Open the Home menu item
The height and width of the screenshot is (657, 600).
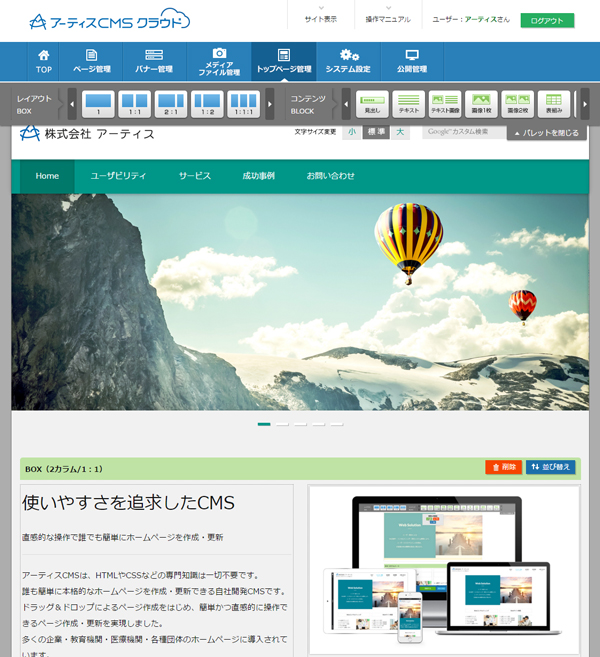pos(47,176)
